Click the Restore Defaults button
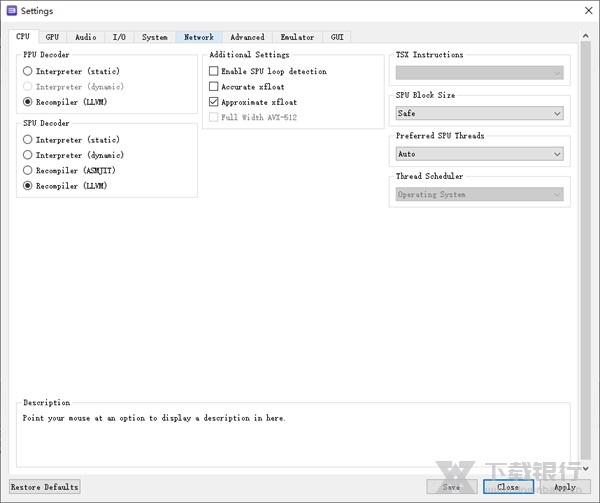 click(45, 487)
